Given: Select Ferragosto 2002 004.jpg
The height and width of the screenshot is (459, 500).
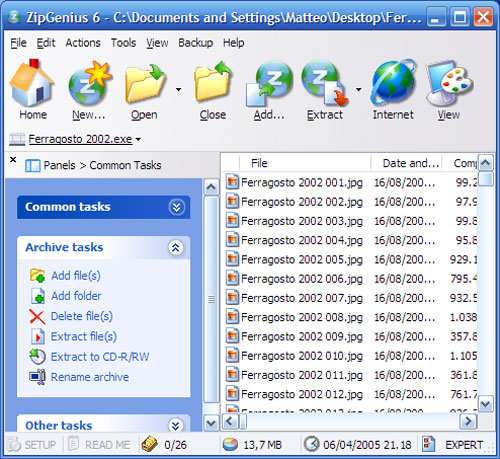Looking at the screenshot, I should point(302,240).
